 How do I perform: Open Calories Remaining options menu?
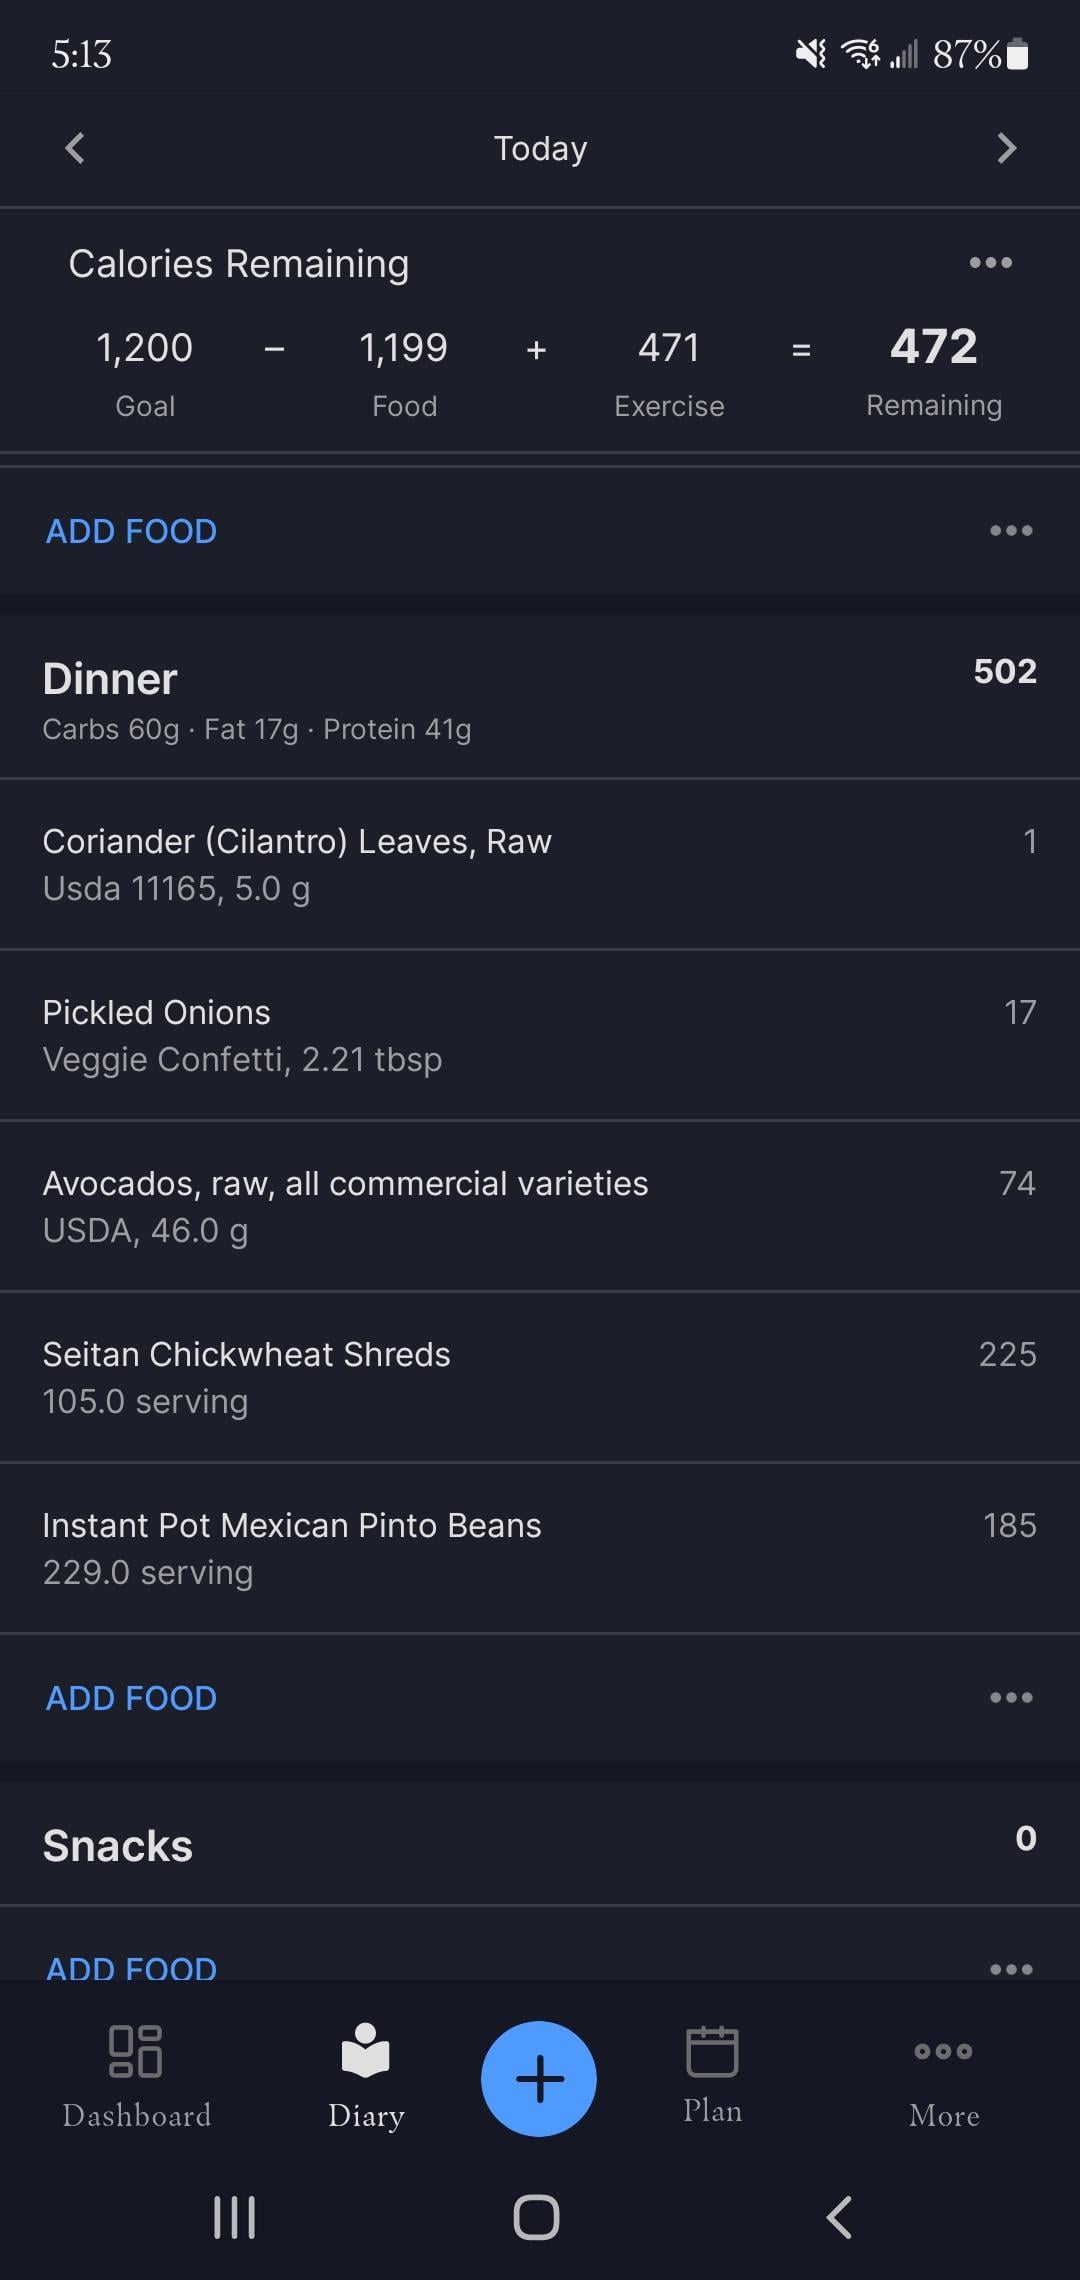(x=990, y=263)
